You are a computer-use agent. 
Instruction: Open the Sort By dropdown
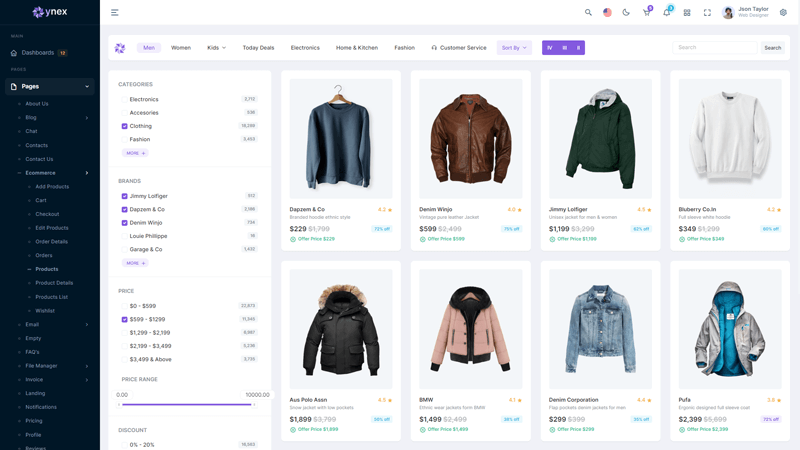(x=514, y=48)
